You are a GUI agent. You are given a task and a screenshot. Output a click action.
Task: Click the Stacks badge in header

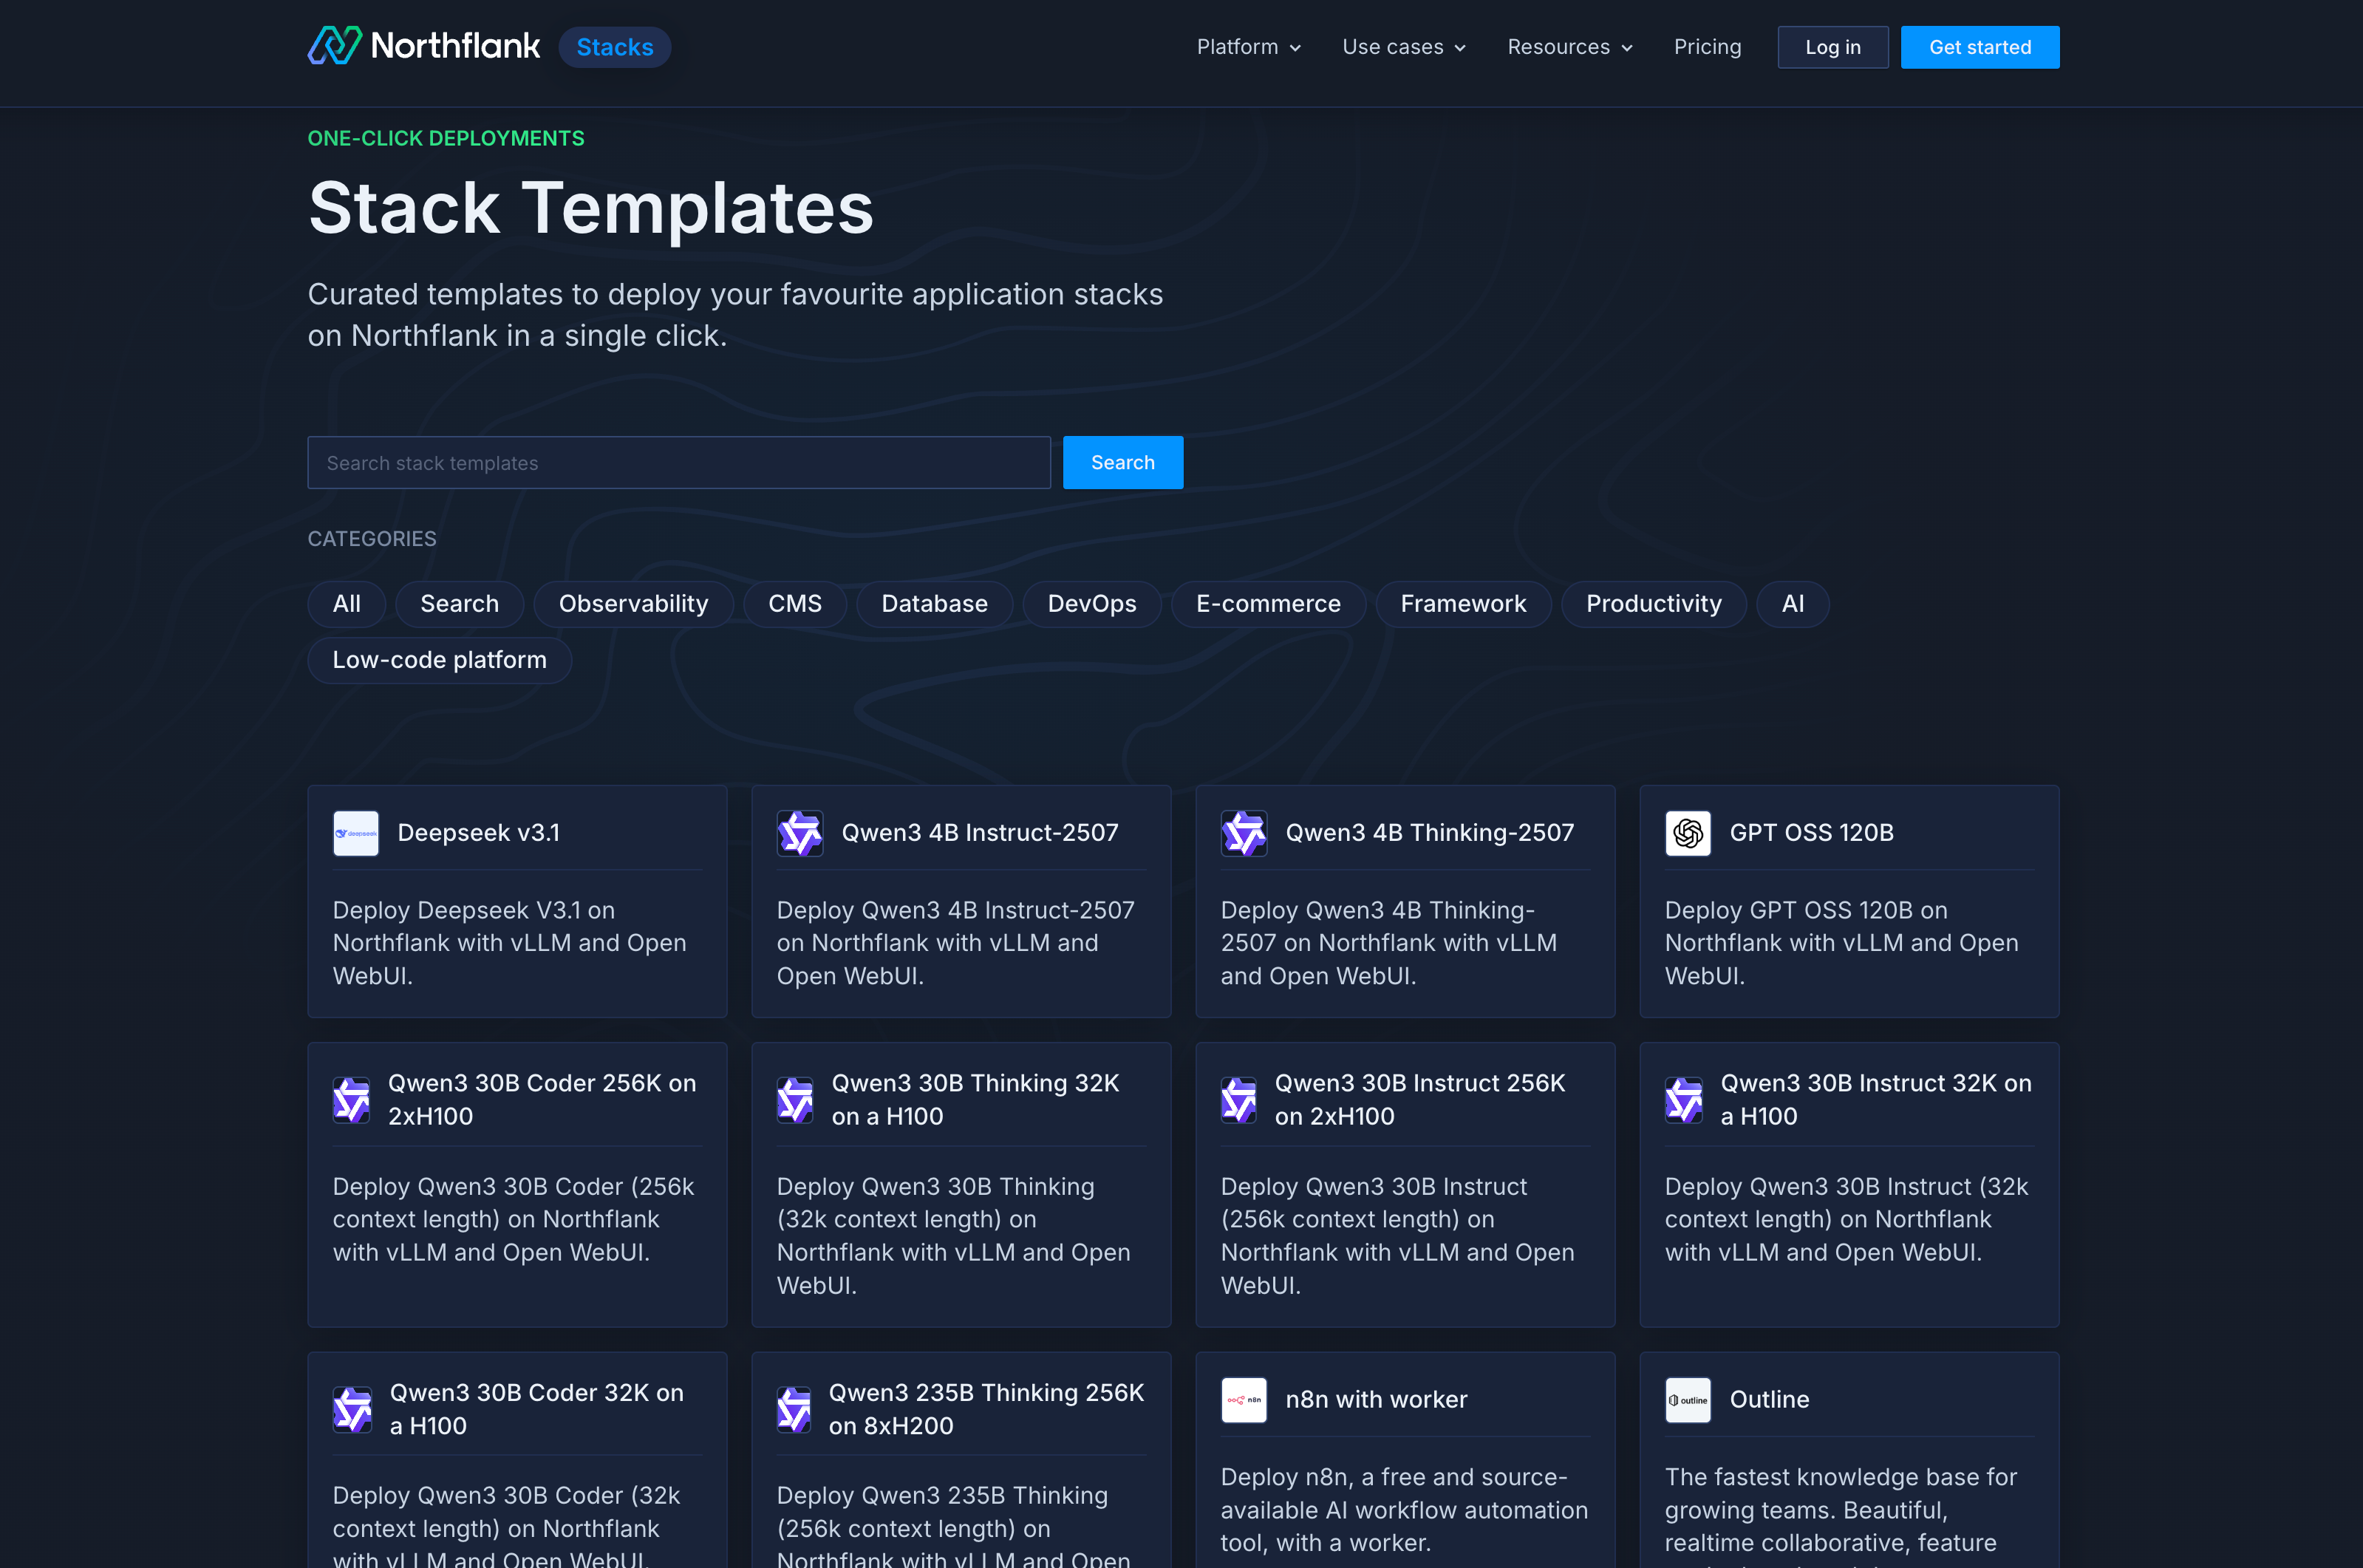(x=614, y=47)
